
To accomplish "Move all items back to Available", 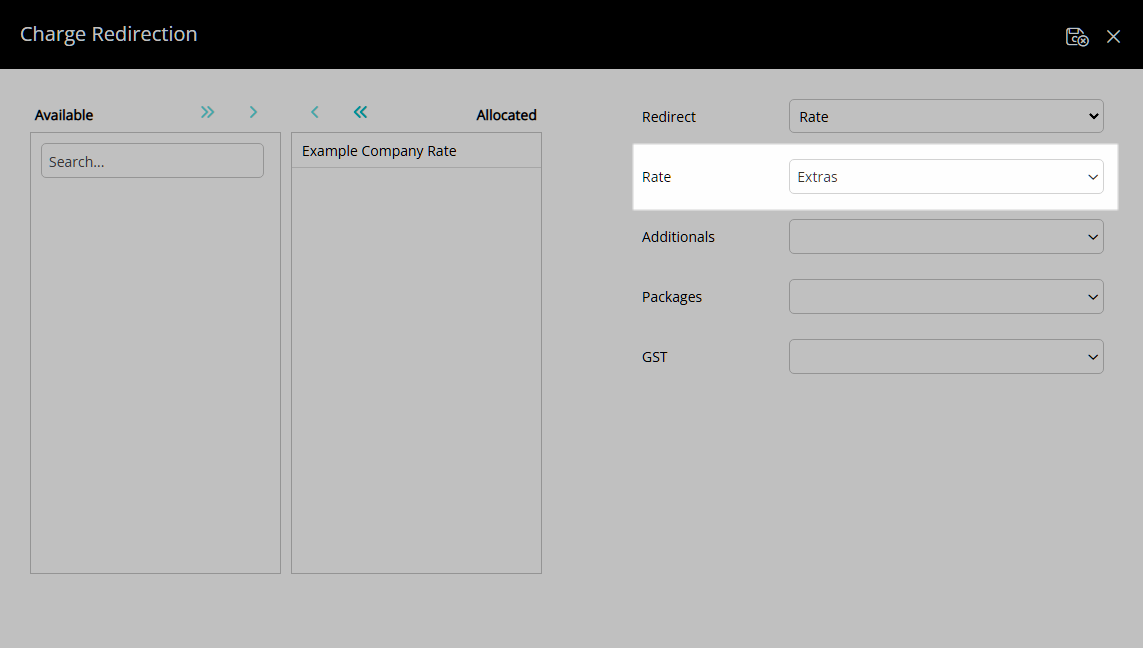I will (x=360, y=112).
